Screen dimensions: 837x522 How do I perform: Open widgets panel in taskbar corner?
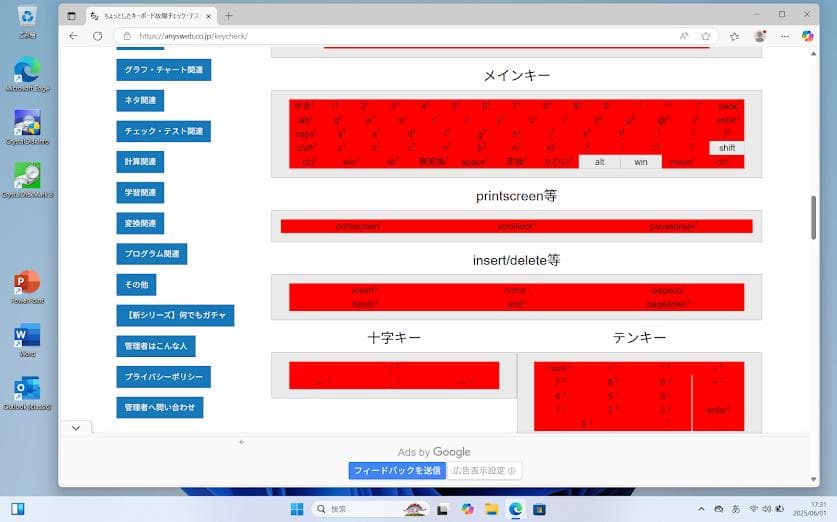pos(18,509)
